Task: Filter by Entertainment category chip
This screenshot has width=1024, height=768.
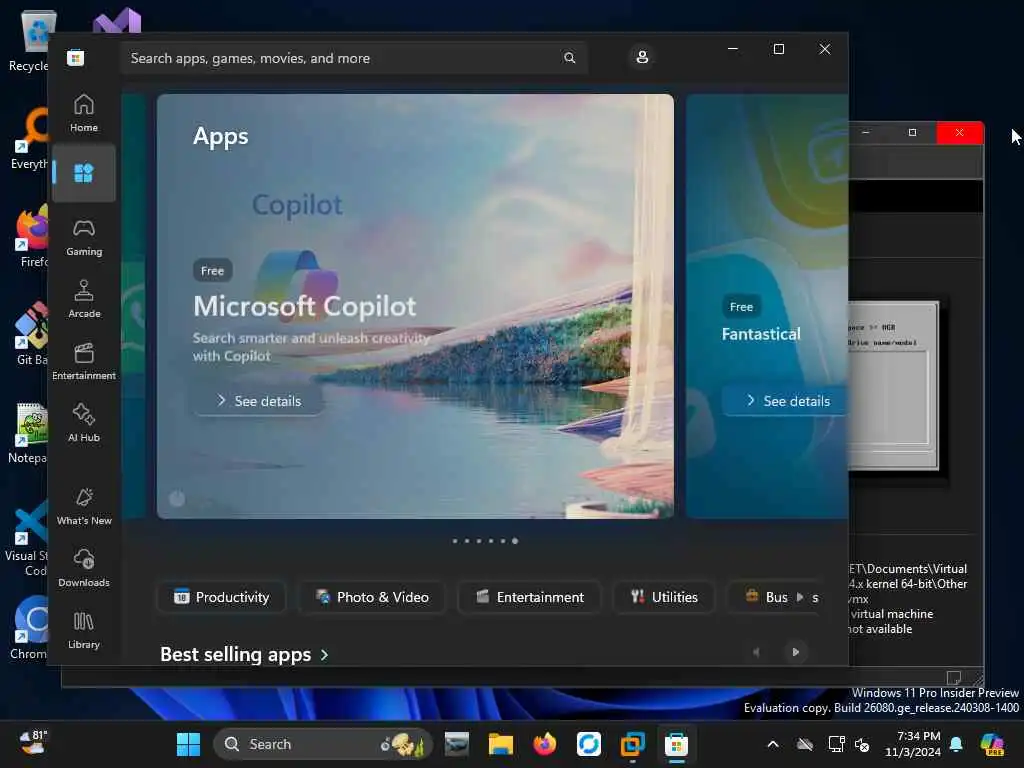Action: pos(530,597)
